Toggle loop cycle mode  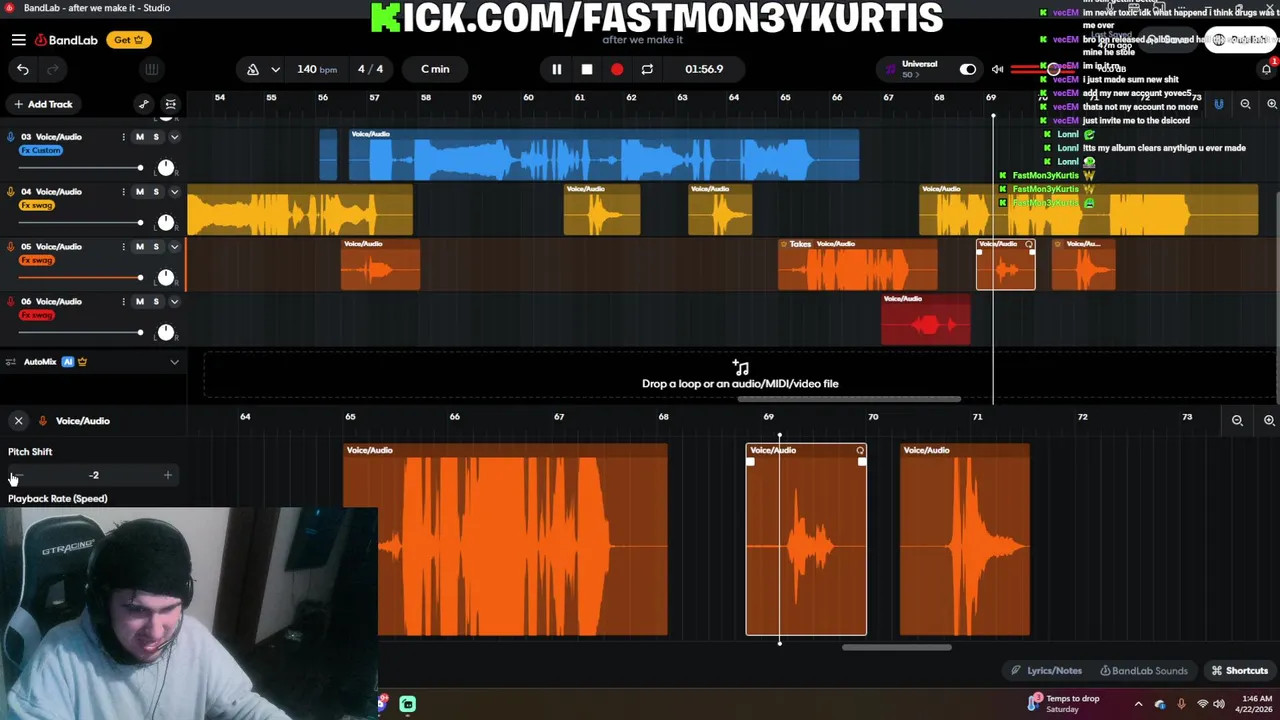point(647,69)
